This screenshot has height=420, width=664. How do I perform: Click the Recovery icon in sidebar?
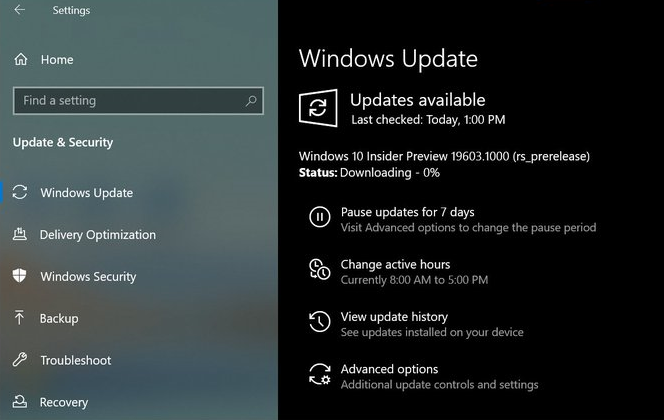click(19, 401)
